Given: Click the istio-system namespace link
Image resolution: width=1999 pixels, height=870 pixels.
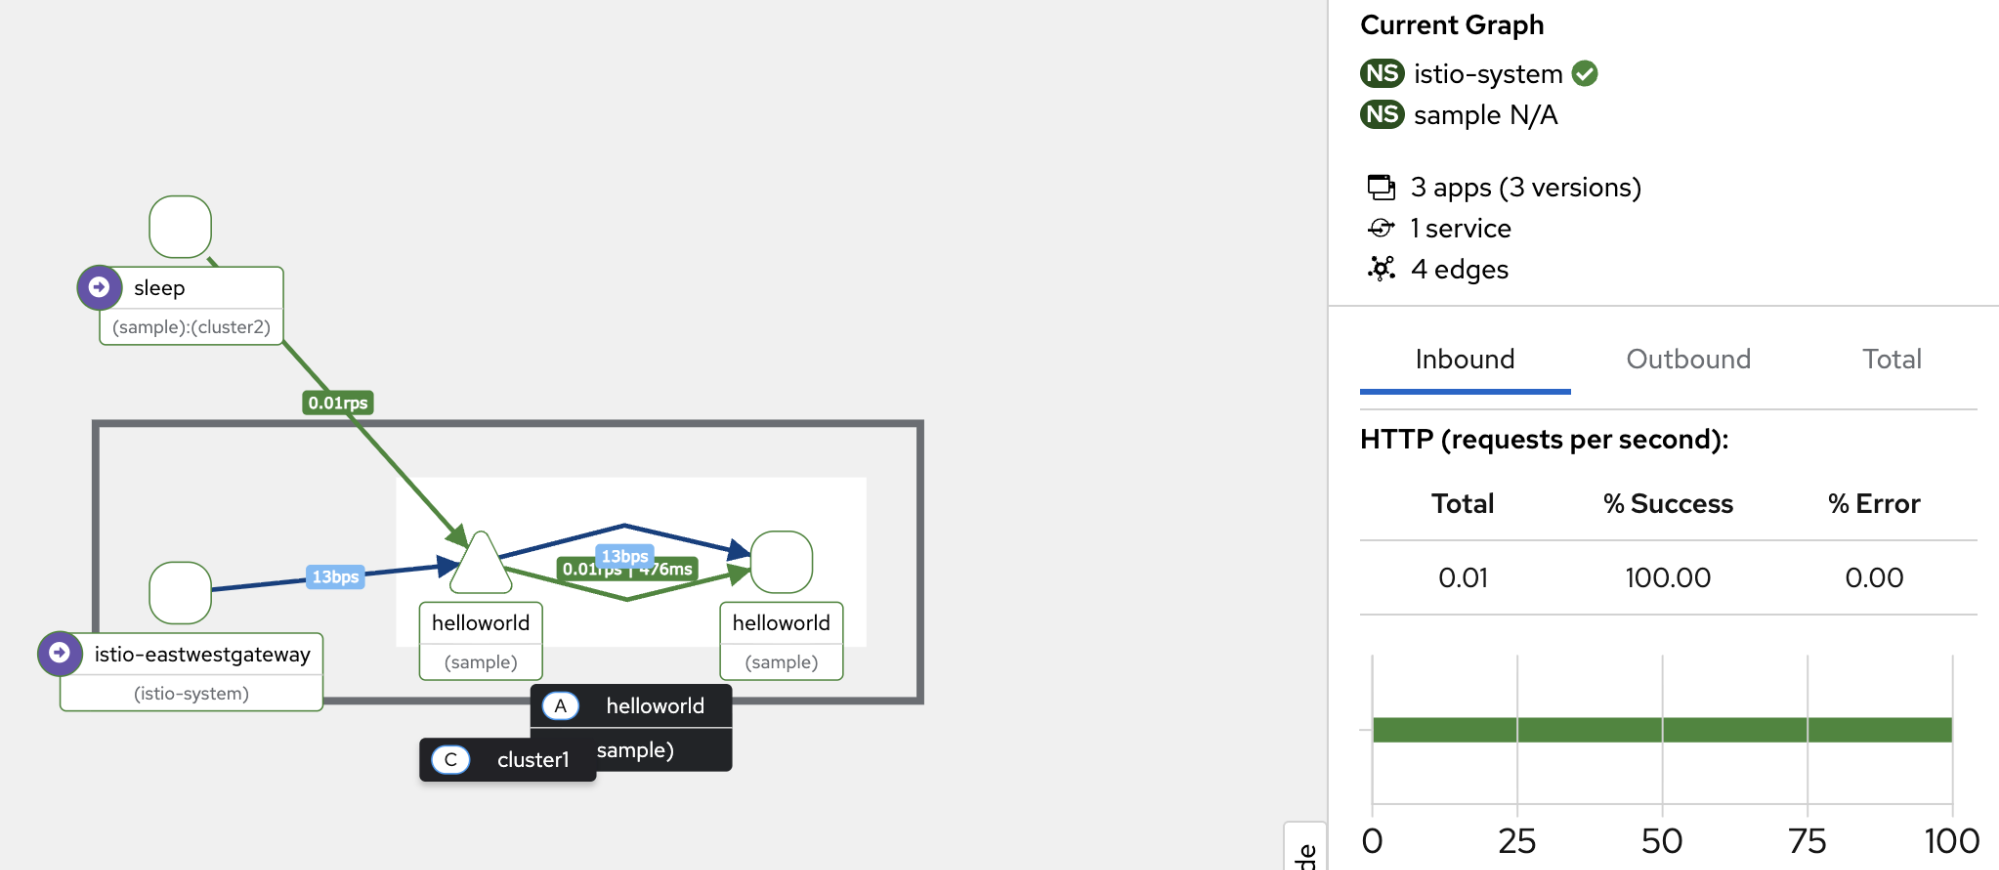Looking at the screenshot, I should point(1487,74).
